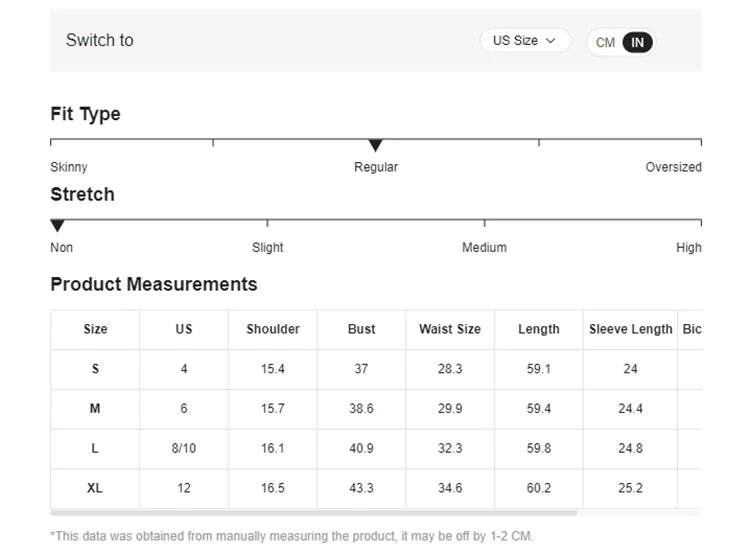Select the Sleeve Length column header
Screen dimensions: 750x552
pos(630,329)
